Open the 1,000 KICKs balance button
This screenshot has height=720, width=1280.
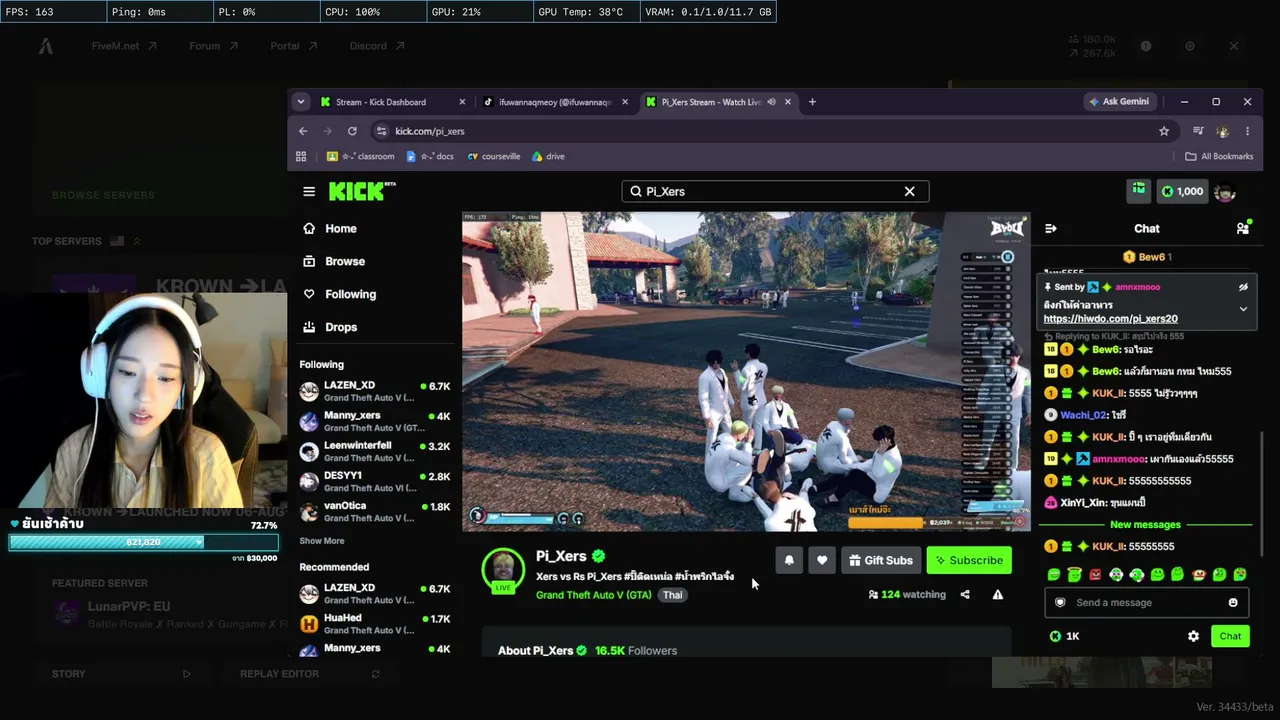coord(1182,191)
